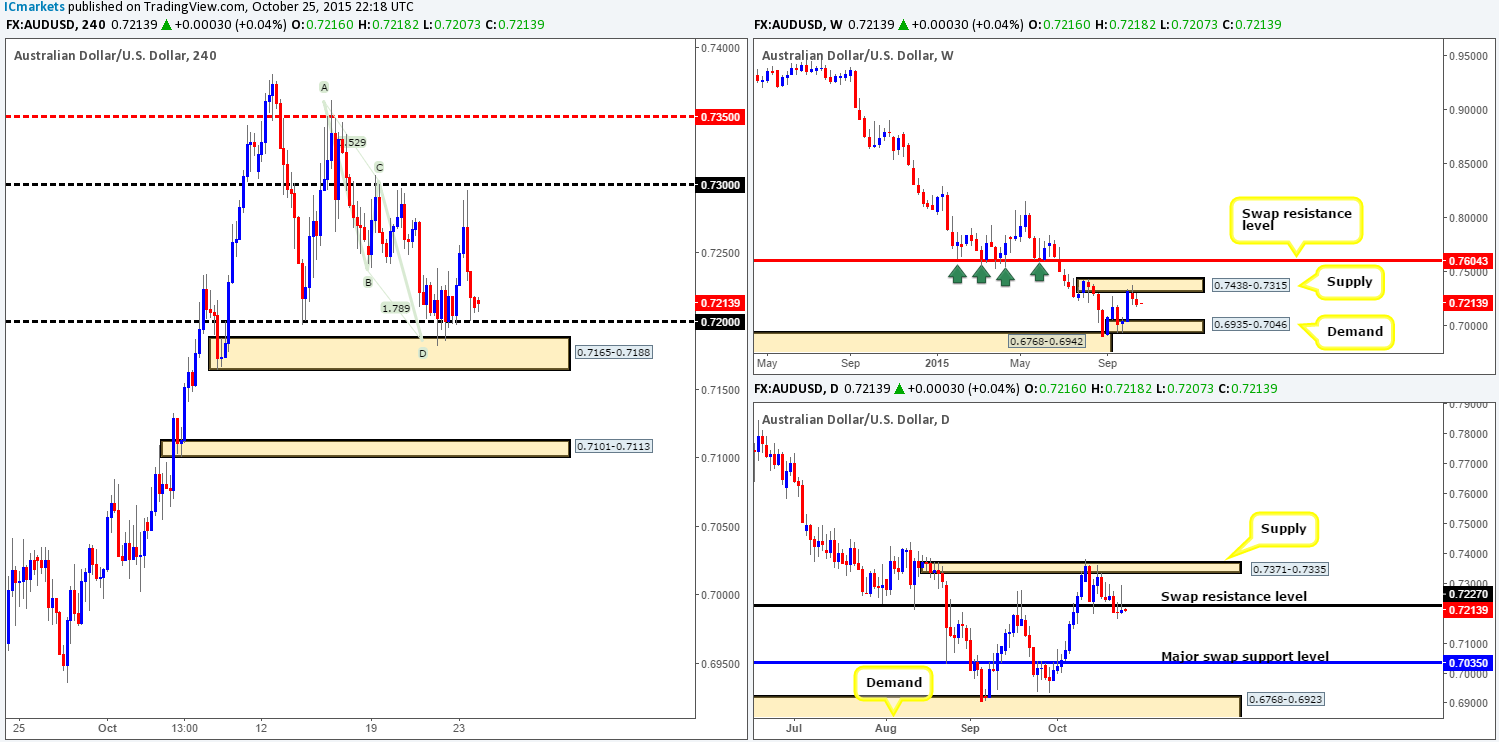Click the 1.789 harmonic ratio label
Screen dimensions: 1499x742
click(394, 309)
